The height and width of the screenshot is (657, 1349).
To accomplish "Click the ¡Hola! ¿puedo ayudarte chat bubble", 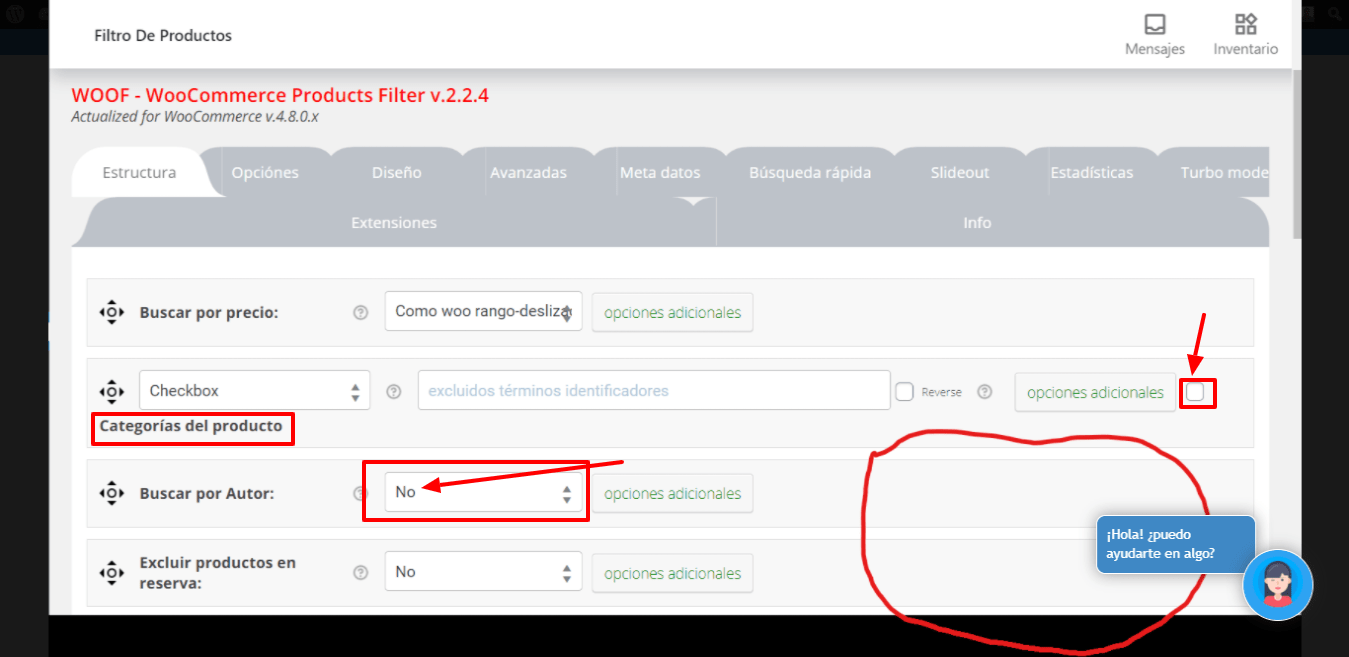I will coord(1175,544).
